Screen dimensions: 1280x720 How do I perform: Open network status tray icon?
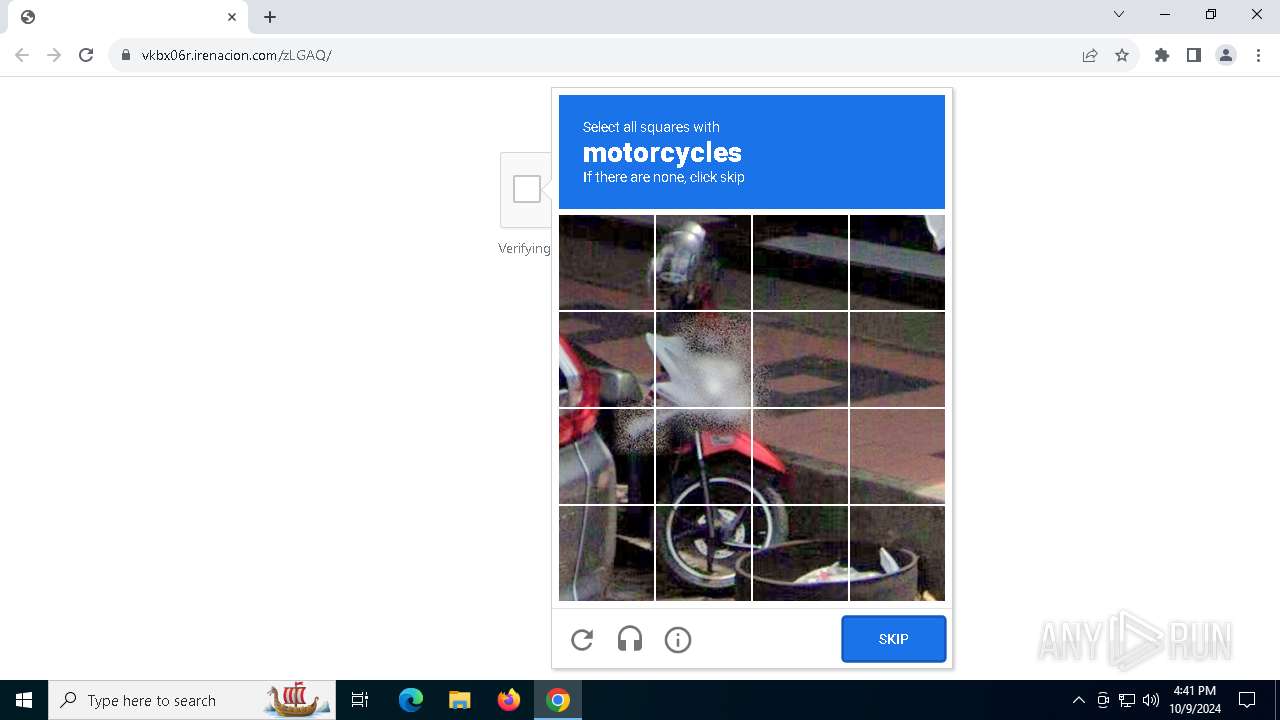pos(1127,700)
